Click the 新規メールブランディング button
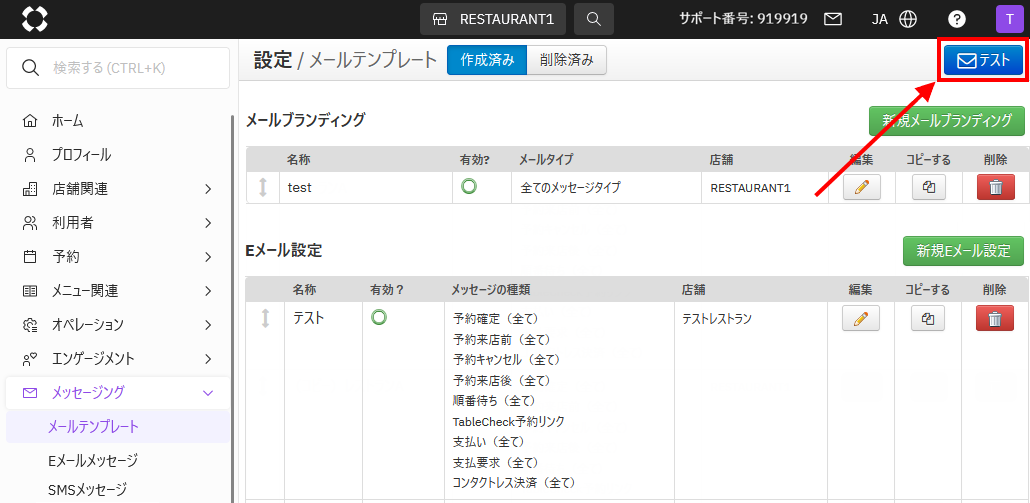Screen dimensions: 1030x503 click(946, 121)
